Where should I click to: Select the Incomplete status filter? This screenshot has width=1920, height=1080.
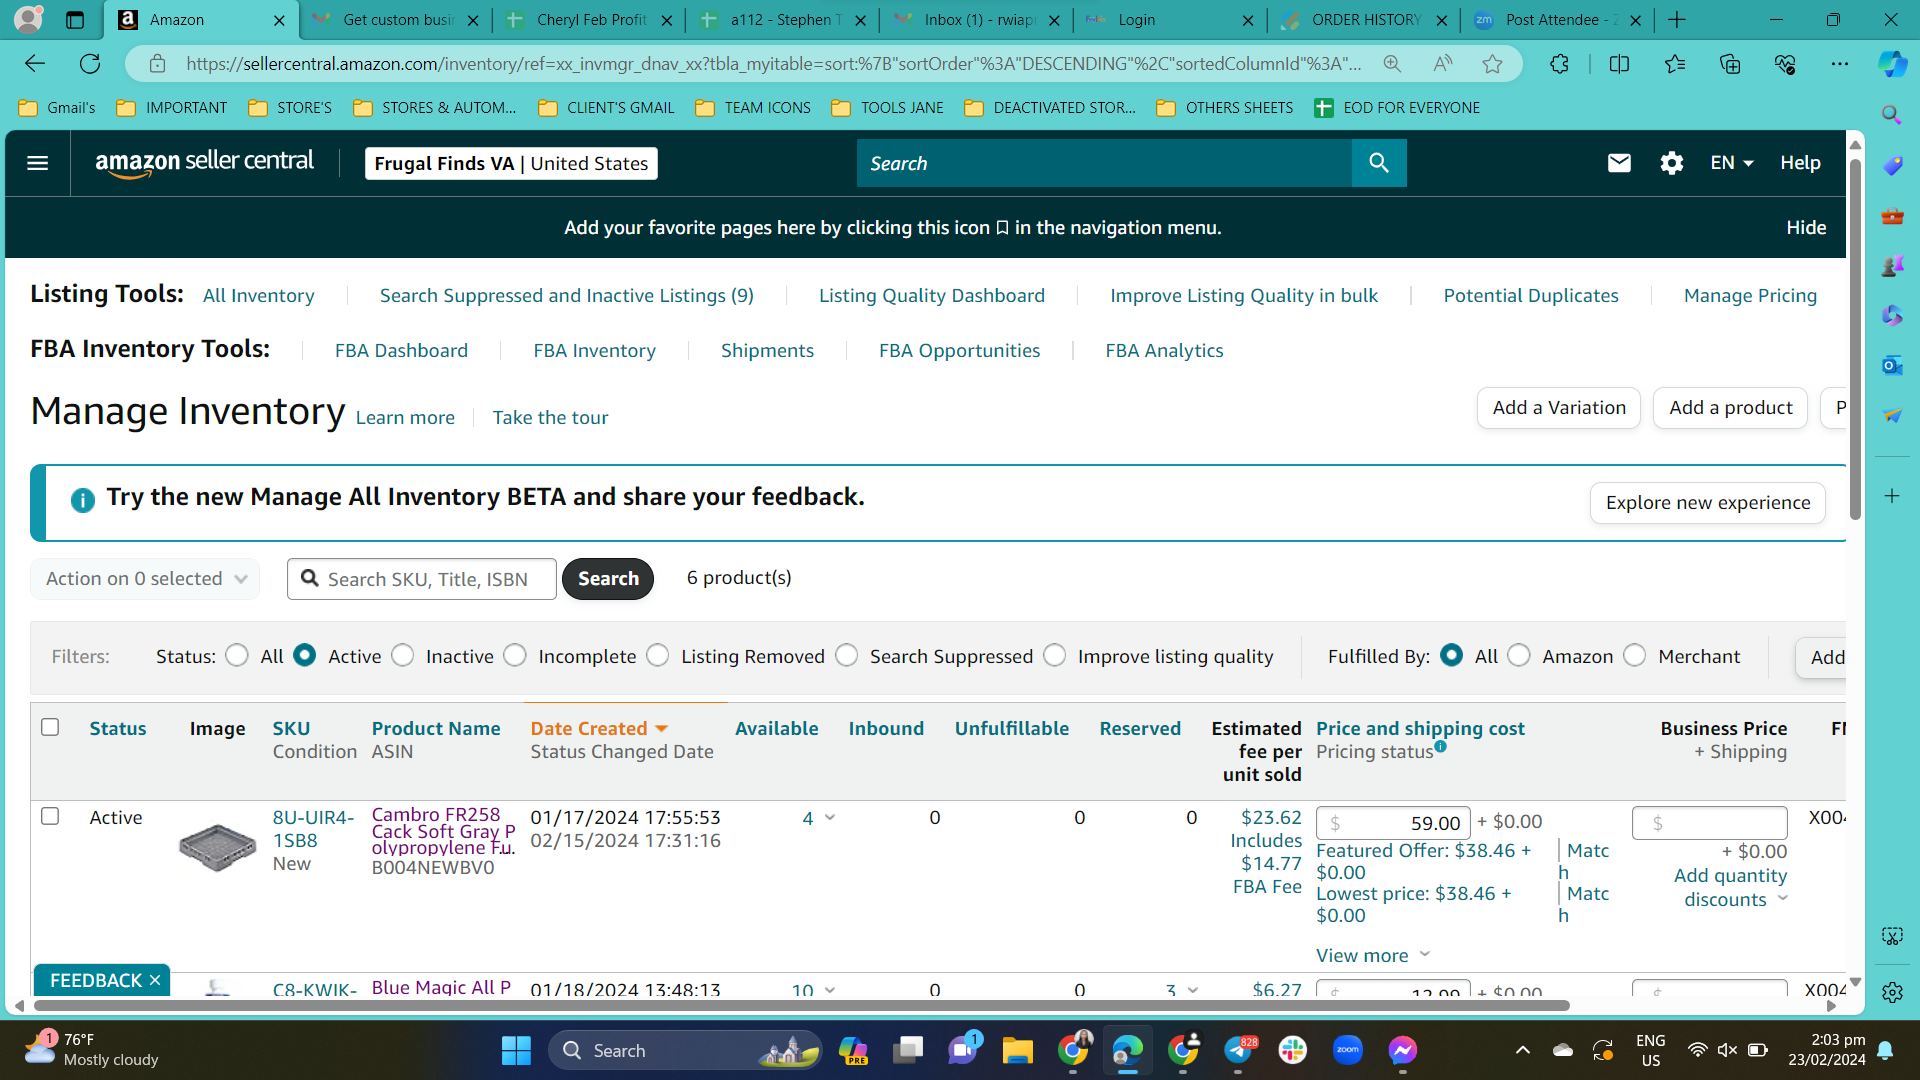515,655
